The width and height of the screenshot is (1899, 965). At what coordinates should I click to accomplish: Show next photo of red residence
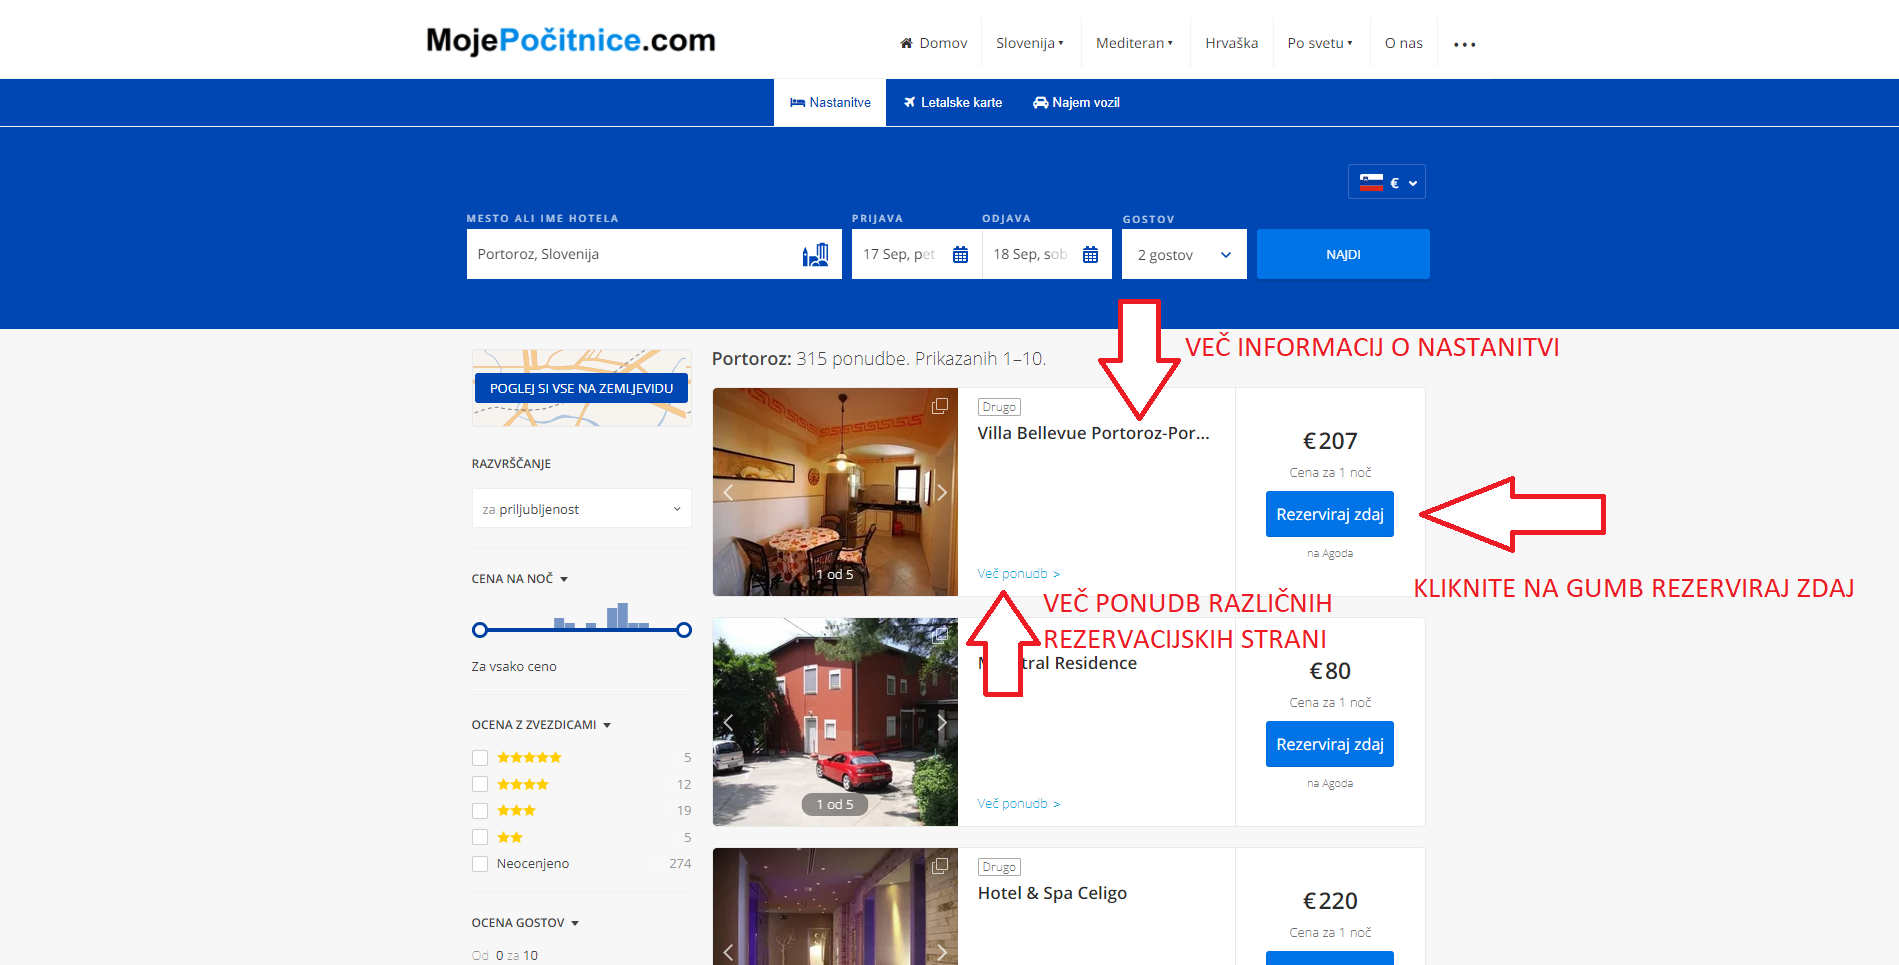(941, 722)
